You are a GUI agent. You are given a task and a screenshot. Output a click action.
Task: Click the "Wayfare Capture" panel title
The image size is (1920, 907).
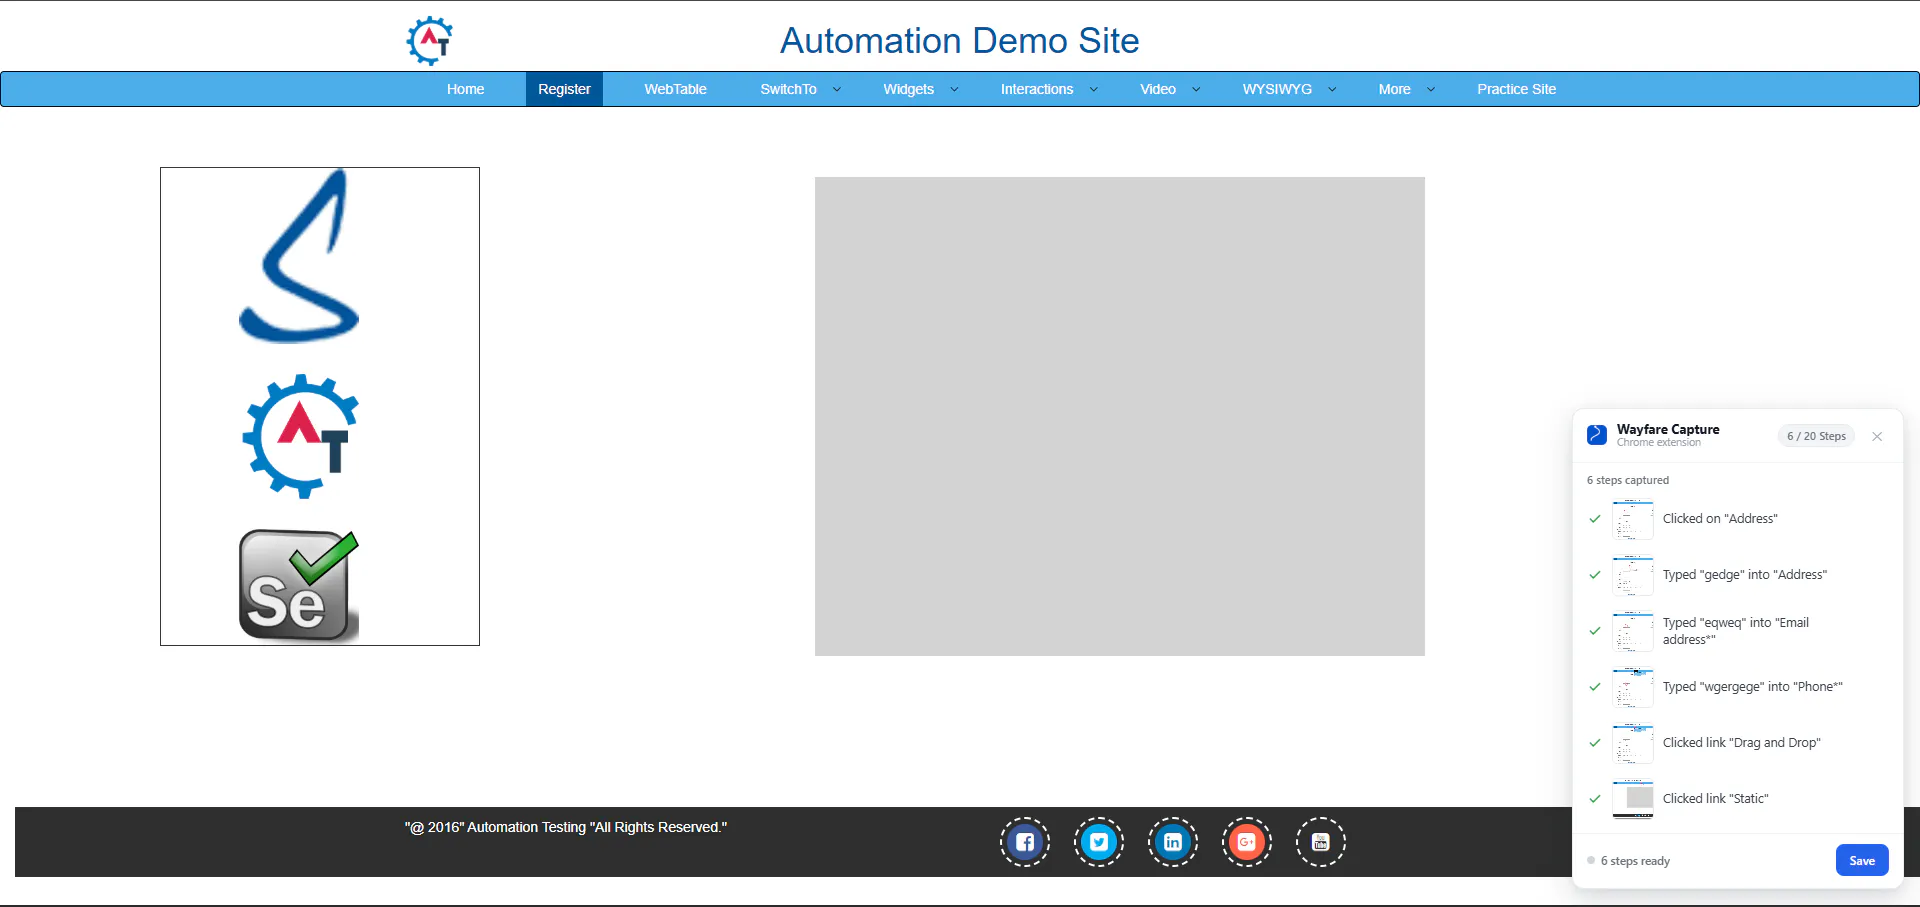[1668, 429]
